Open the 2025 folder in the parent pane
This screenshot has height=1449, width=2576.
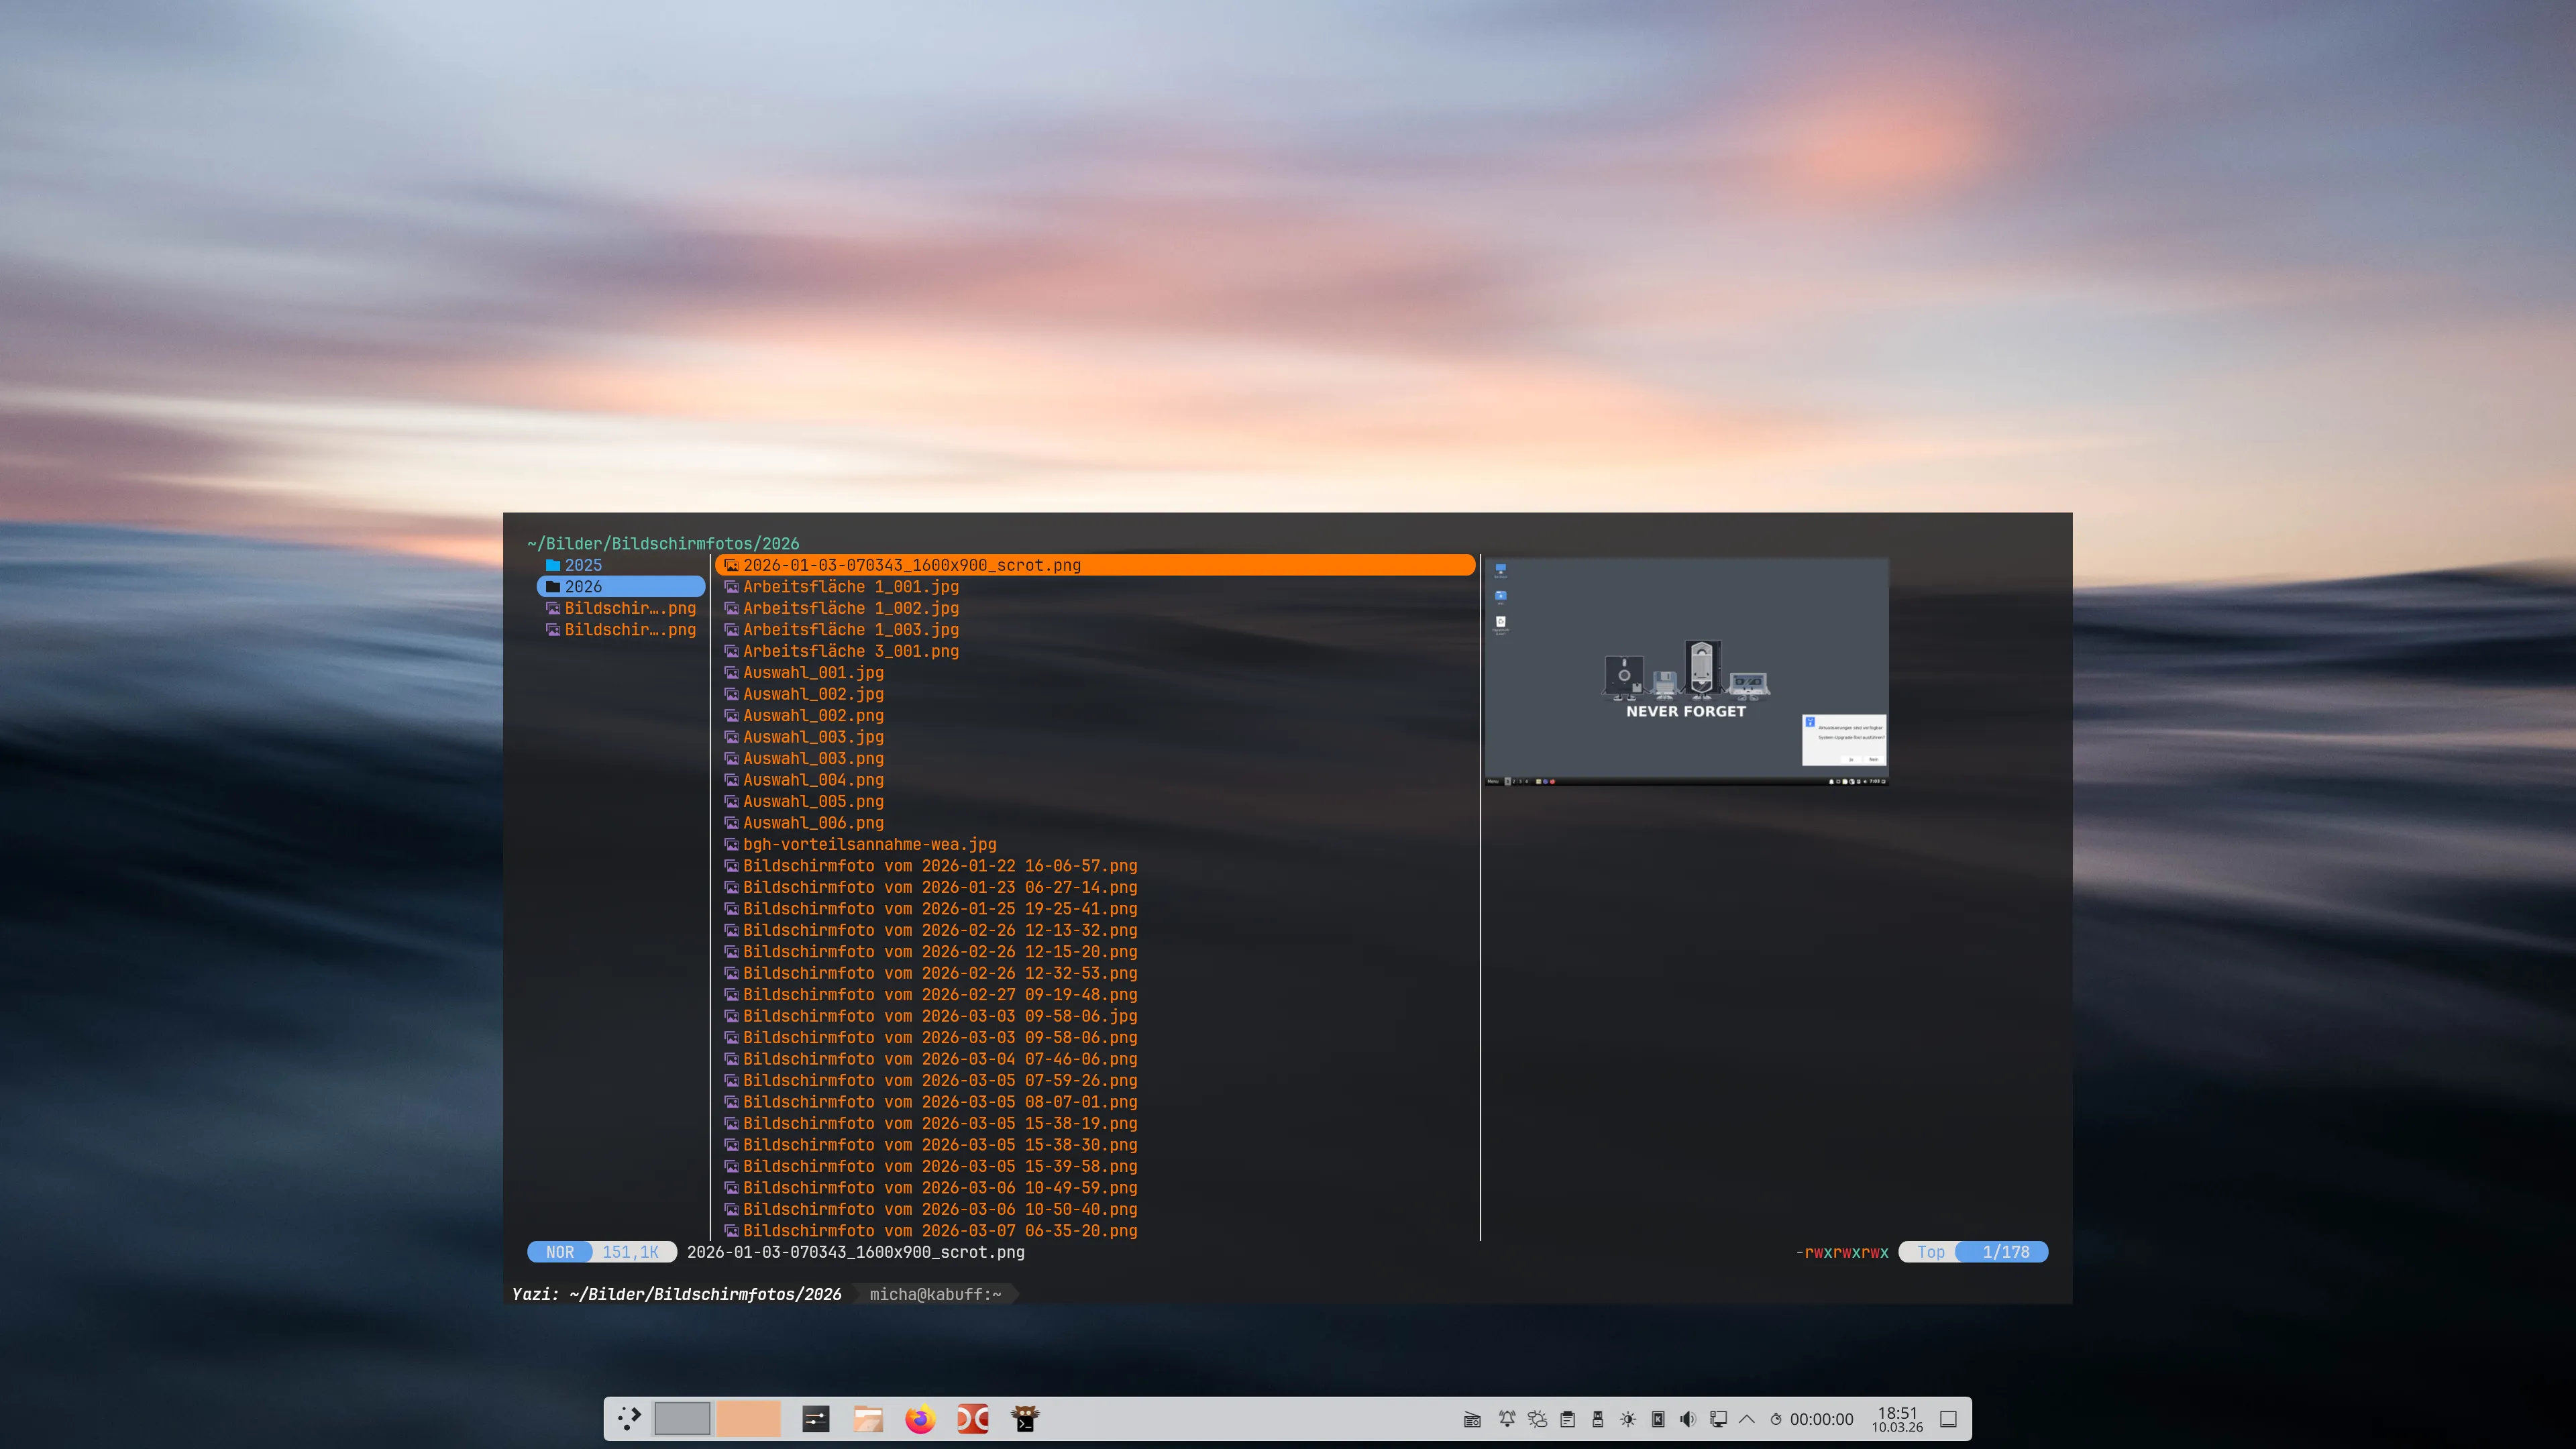[583, 565]
